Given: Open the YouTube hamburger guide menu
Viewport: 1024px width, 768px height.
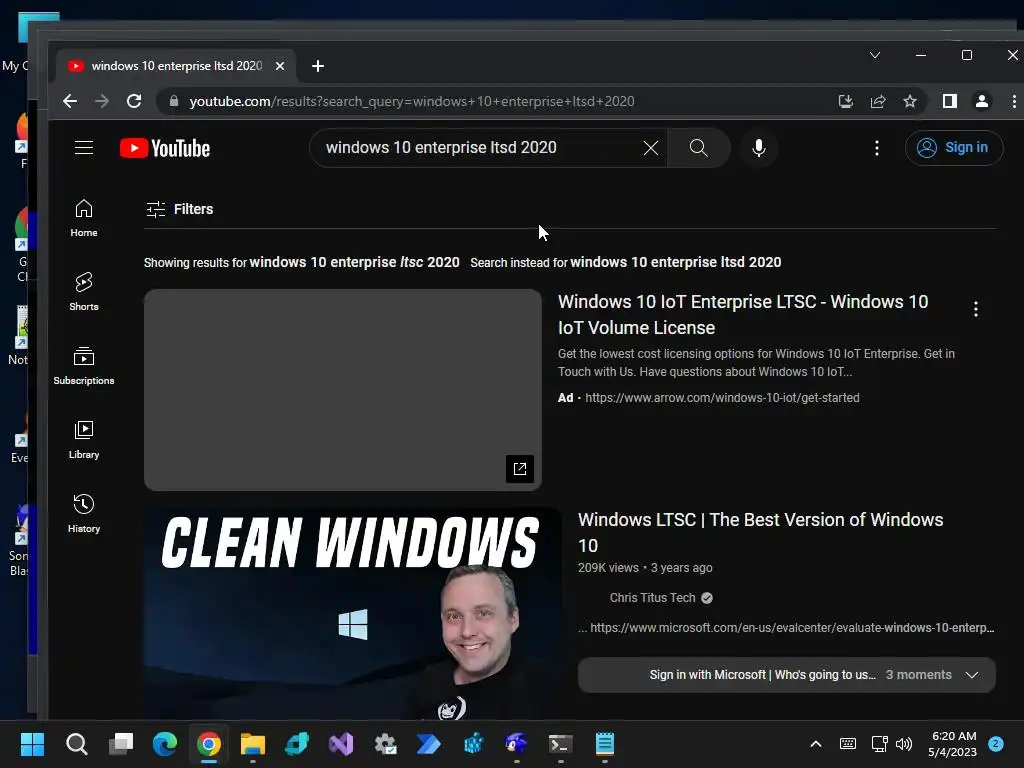Looking at the screenshot, I should (84, 148).
